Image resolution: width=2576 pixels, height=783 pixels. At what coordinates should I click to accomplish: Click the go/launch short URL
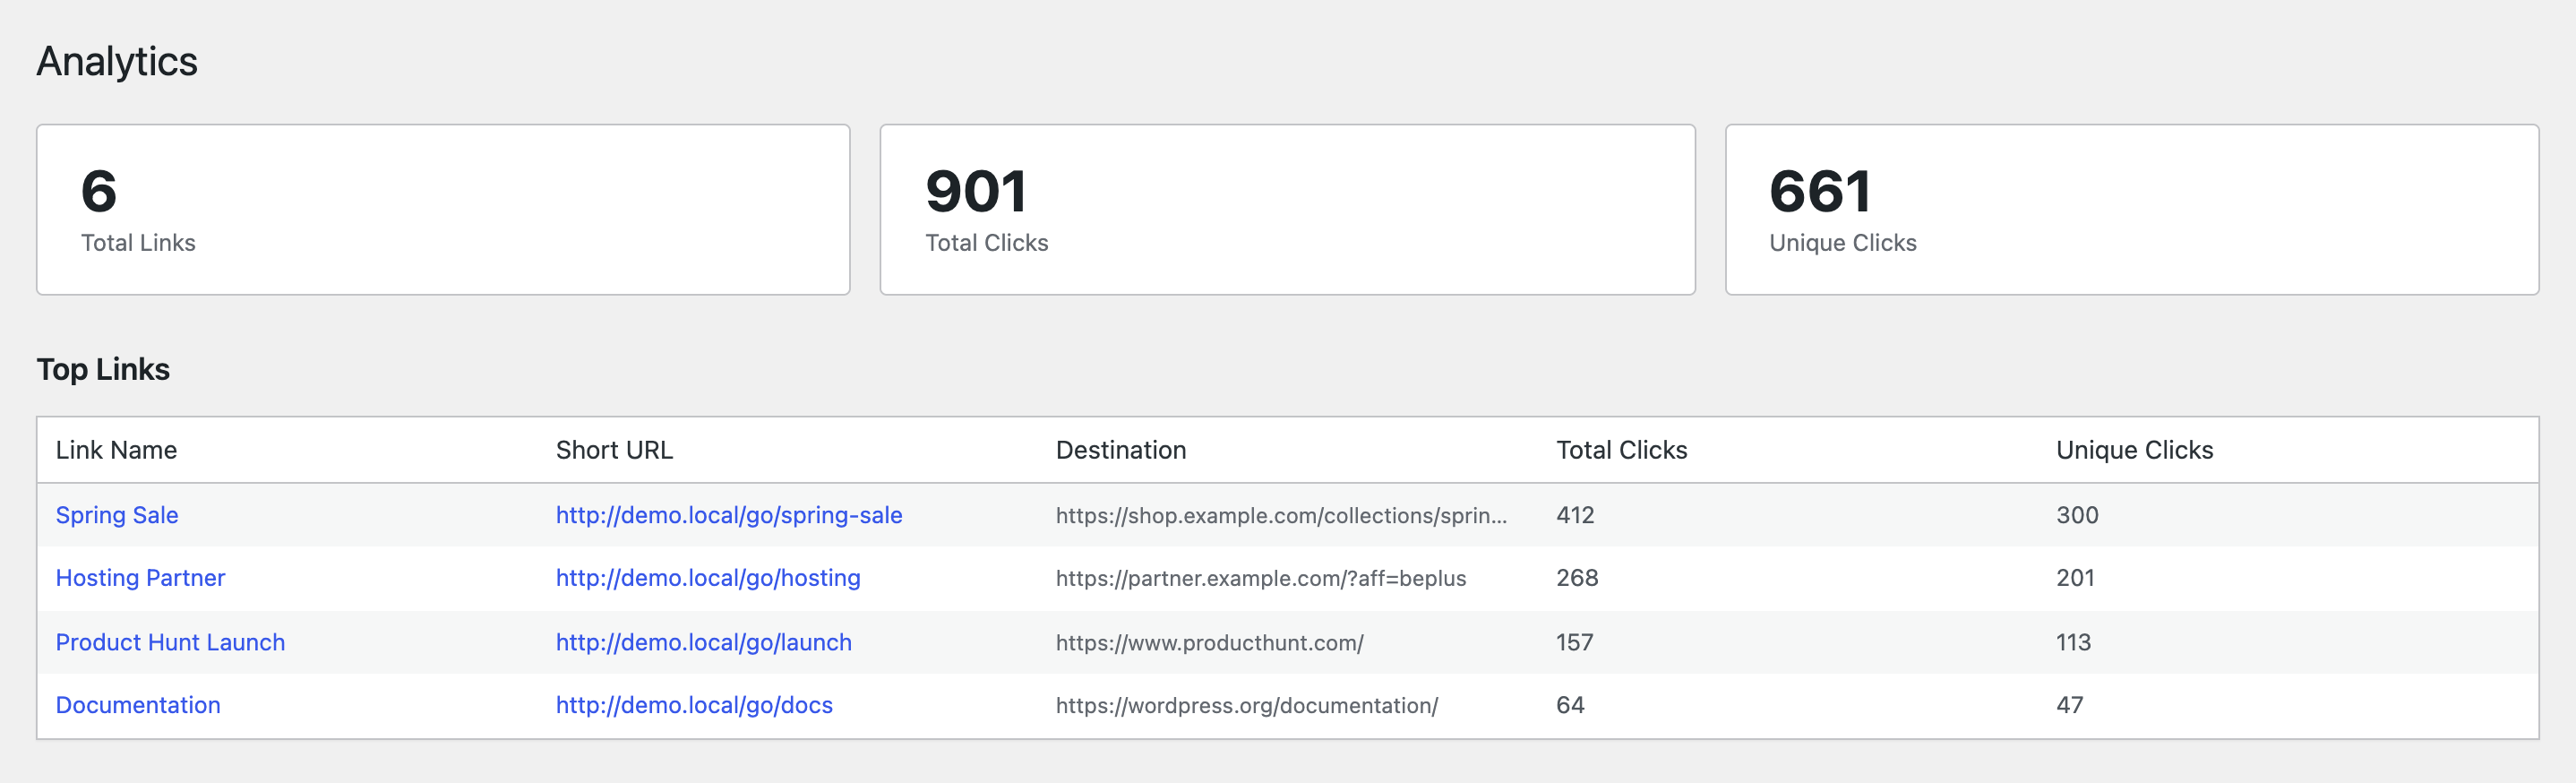click(704, 642)
